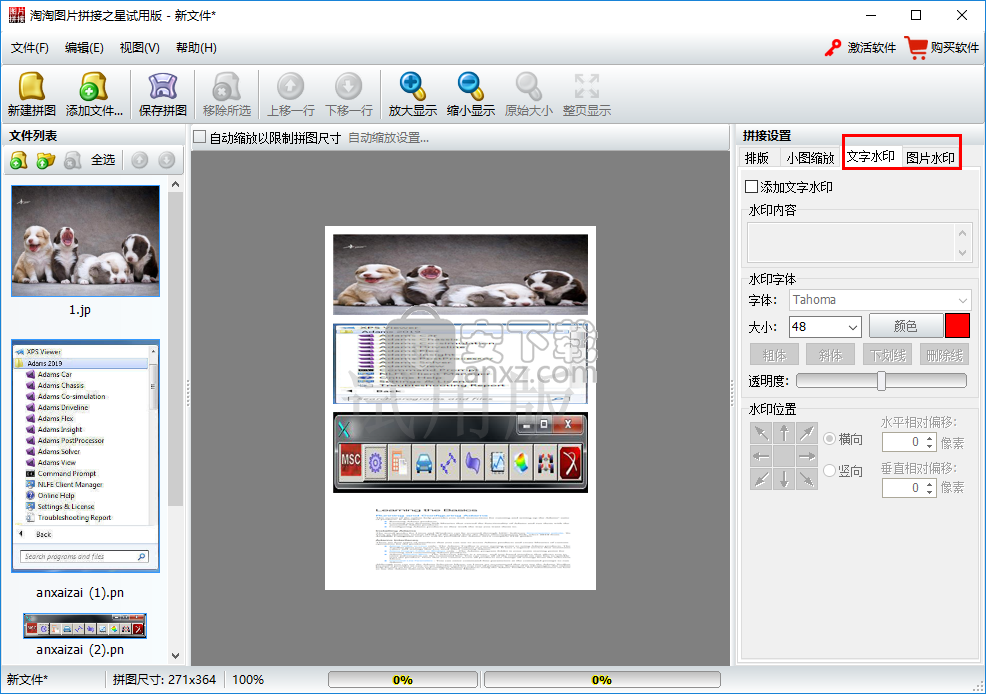The image size is (986, 694).
Task: Select 横向 radio button
Action: [x=829, y=439]
